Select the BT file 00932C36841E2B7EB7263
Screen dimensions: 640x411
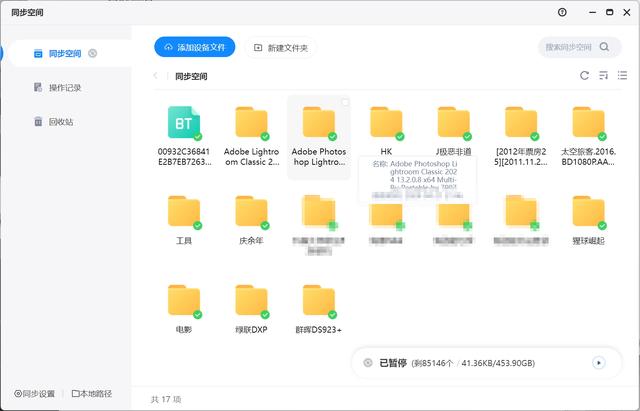(x=184, y=136)
